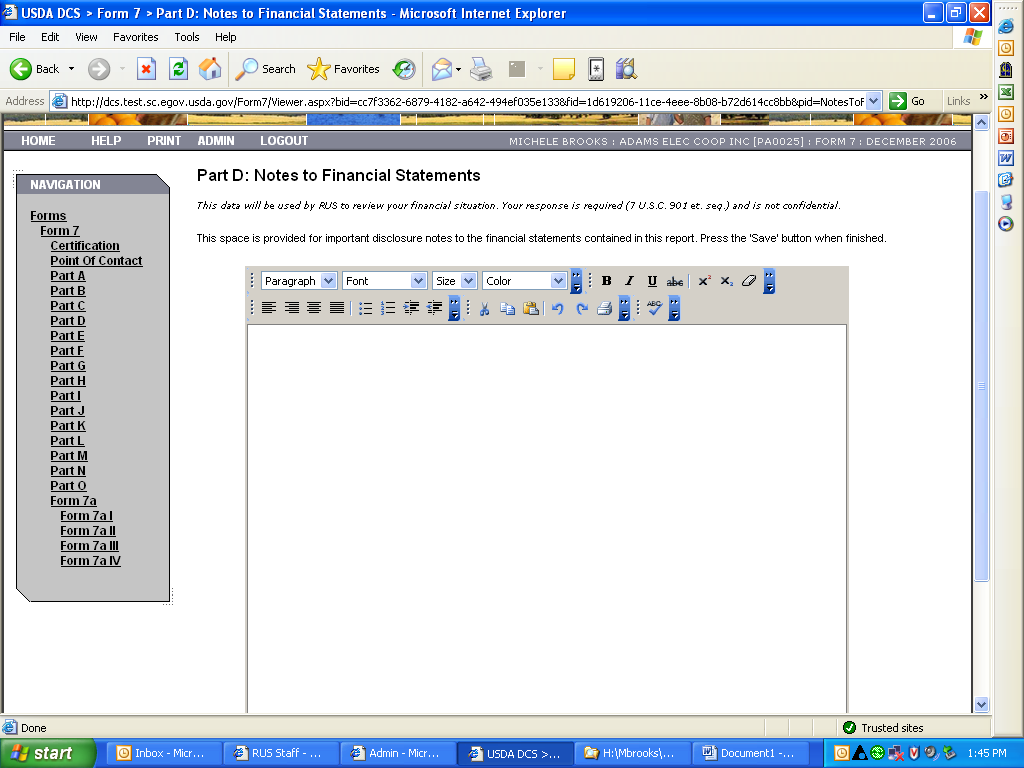Screen dimensions: 1024x768
Task: Open the Form 7a III link
Action: point(89,546)
